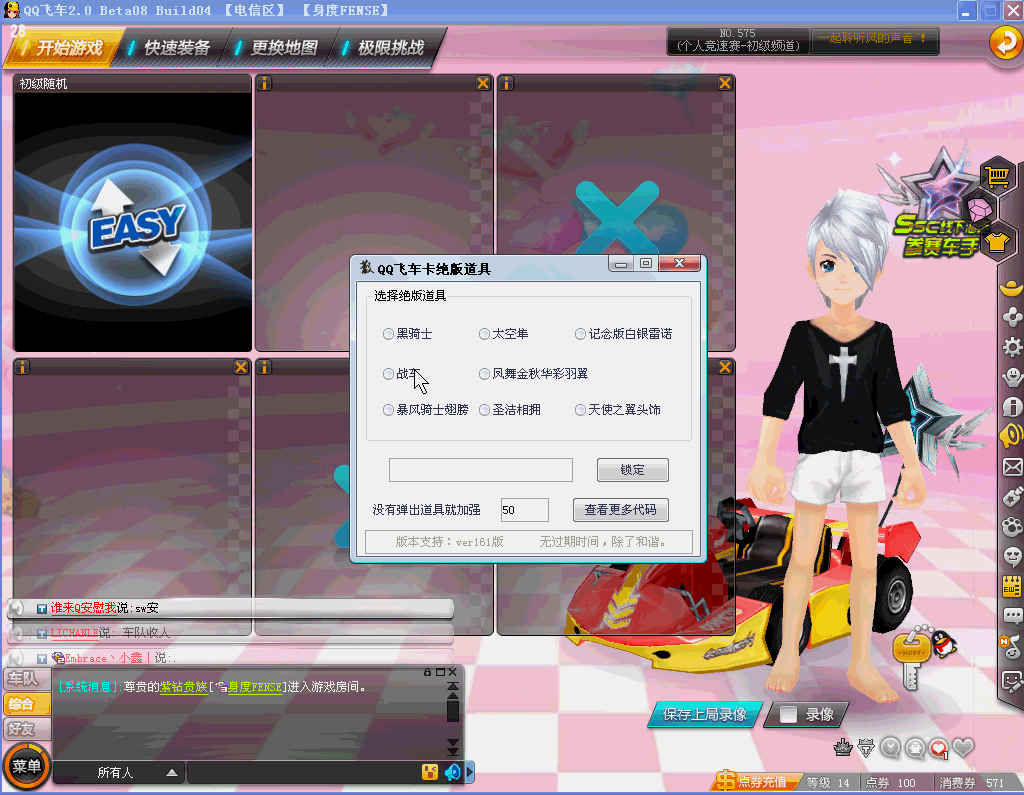
Task: Click the room title 一起聆听风的声音
Action: pyautogui.click(x=873, y=39)
